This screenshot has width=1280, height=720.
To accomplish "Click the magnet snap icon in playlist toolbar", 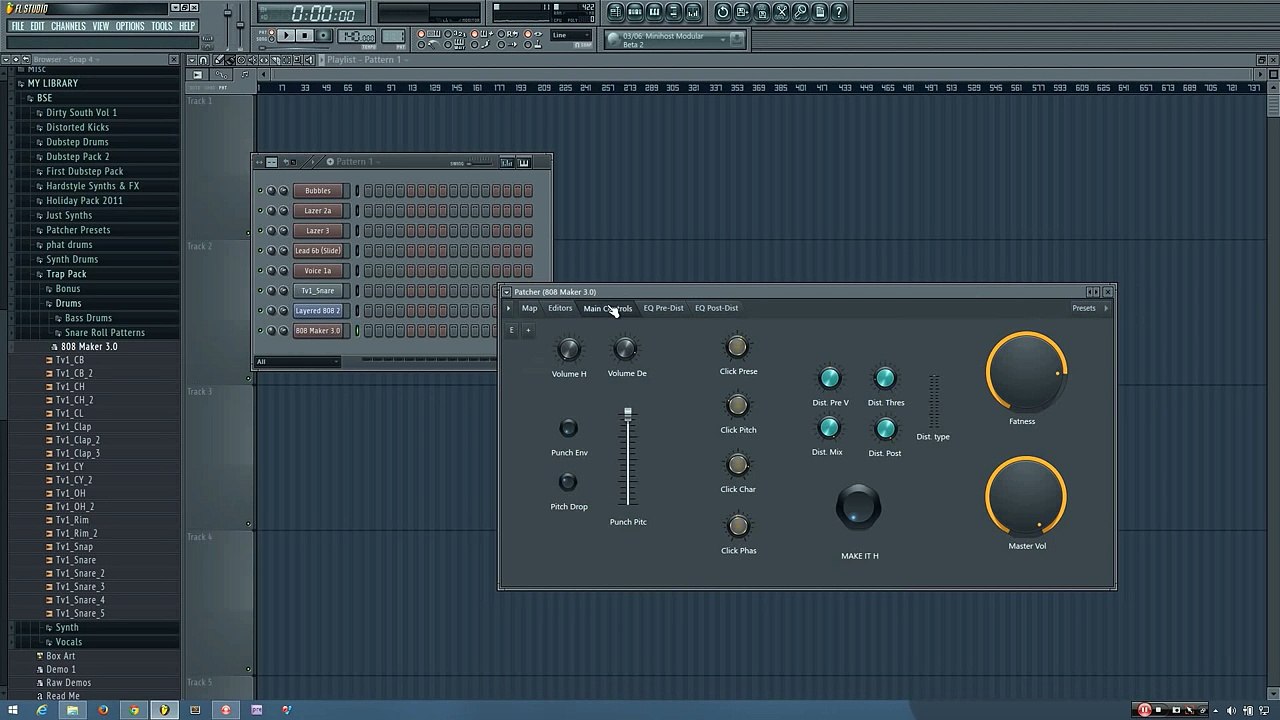I will [203, 60].
